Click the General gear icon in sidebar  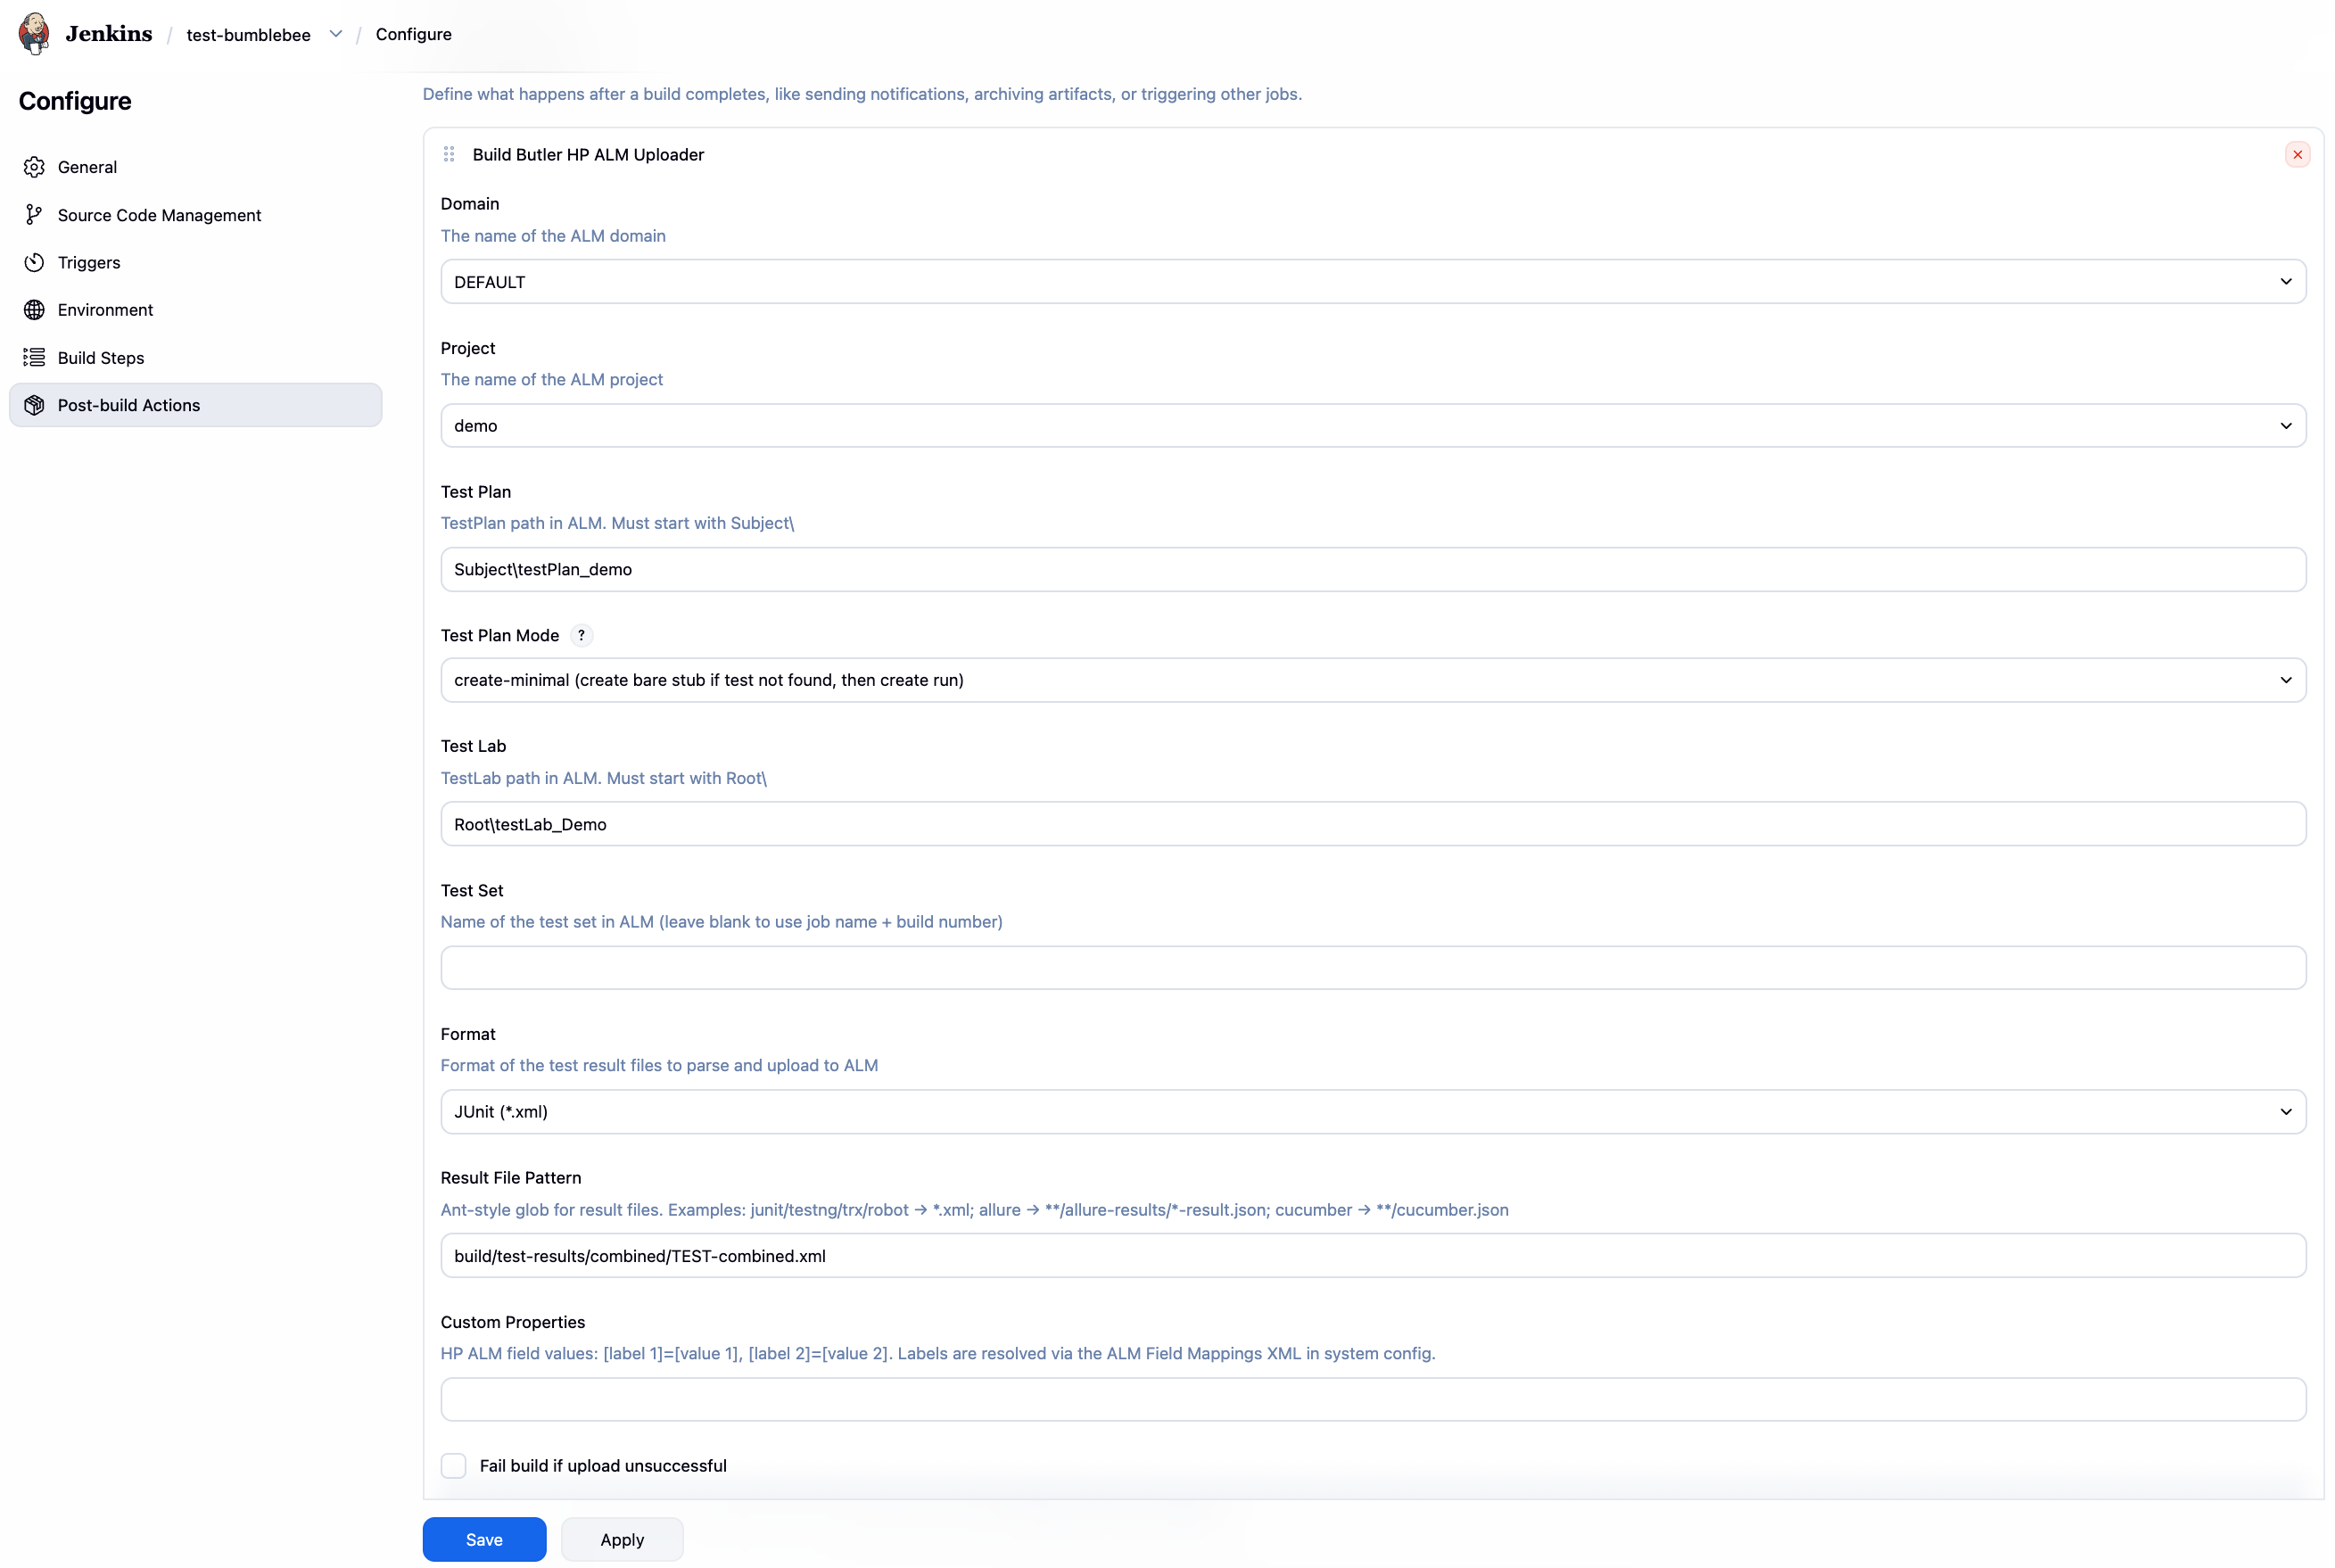tap(35, 167)
